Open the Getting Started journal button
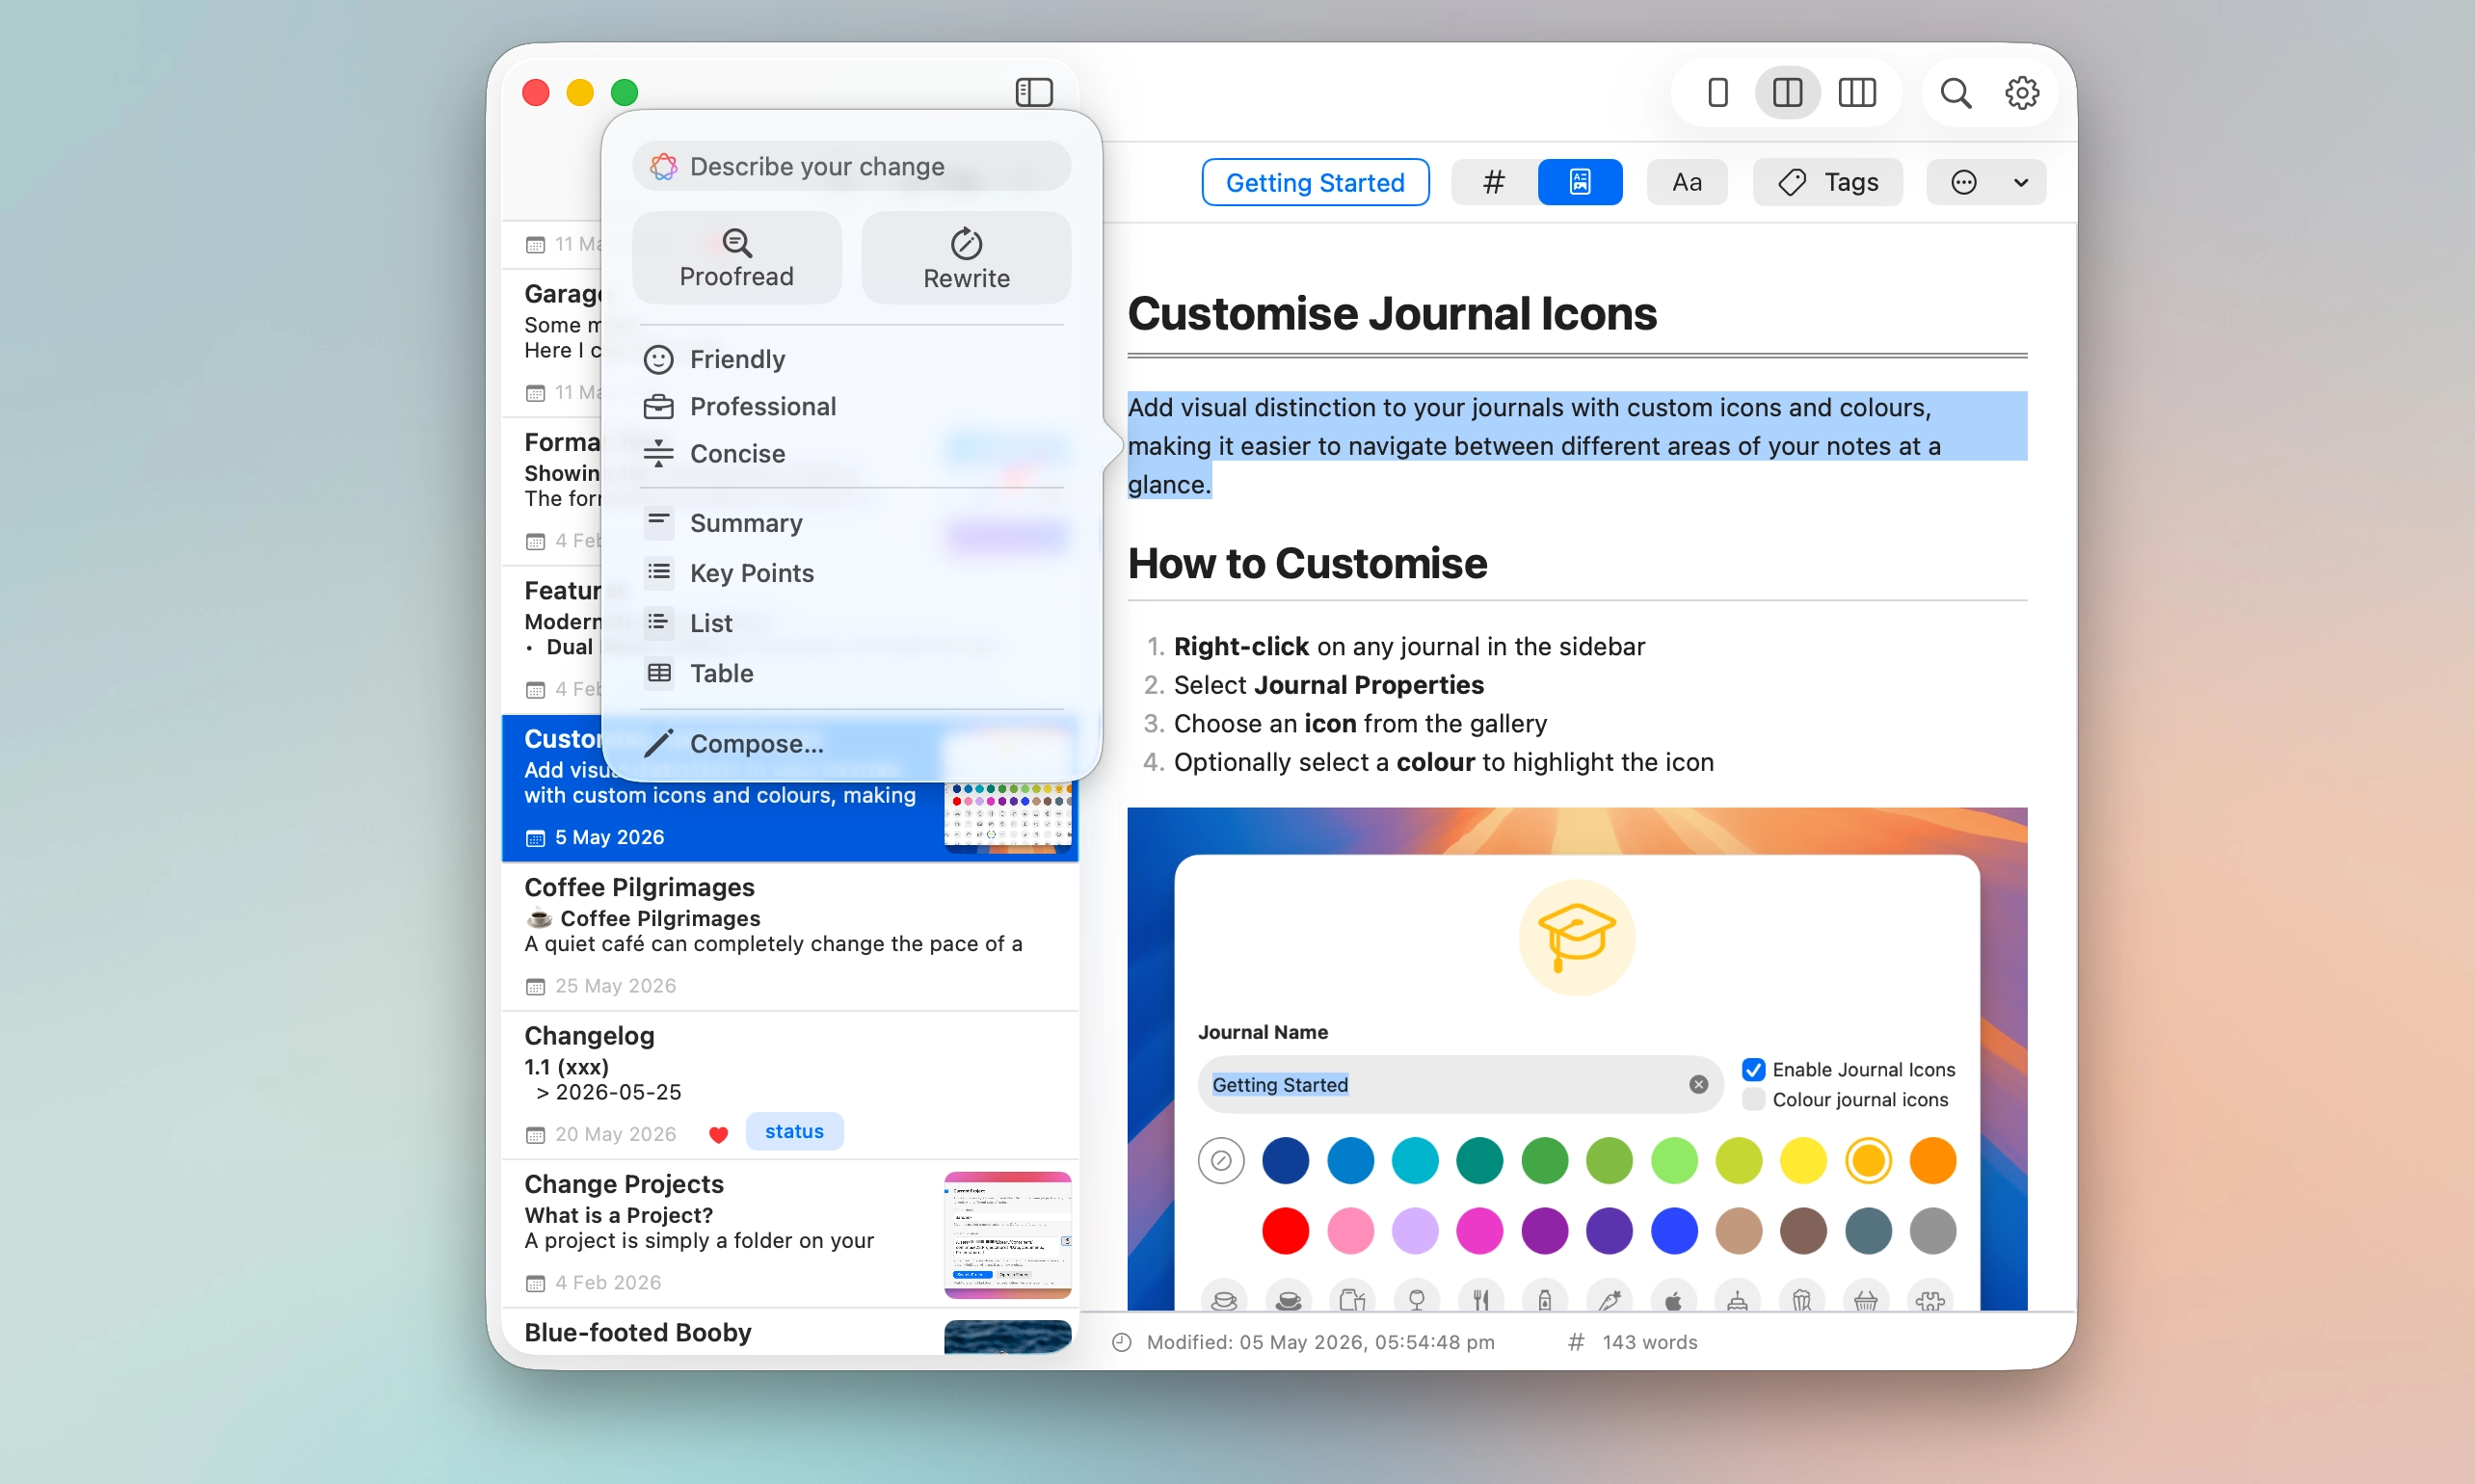The height and width of the screenshot is (1484, 2475). (x=1315, y=182)
